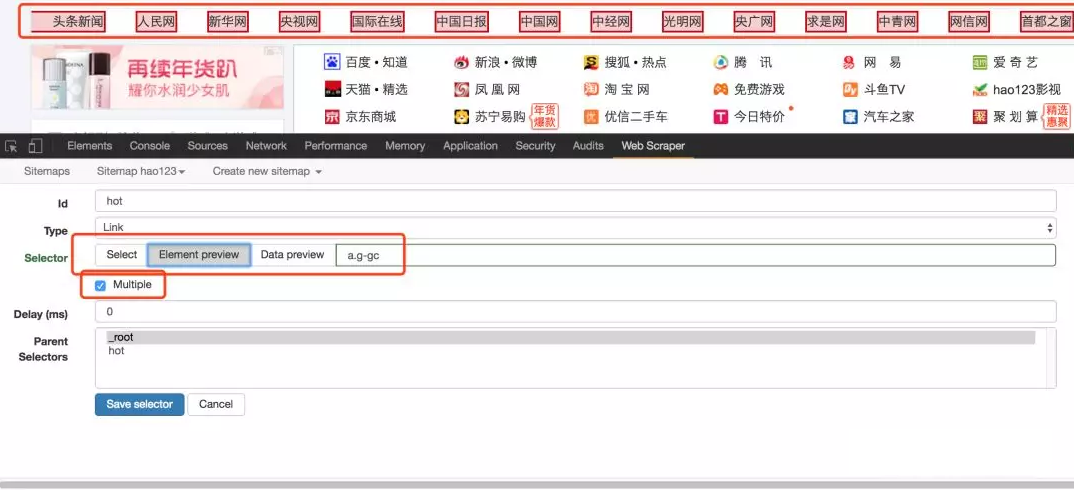
Task: Click the Tencent penguin icon
Action: (721, 62)
